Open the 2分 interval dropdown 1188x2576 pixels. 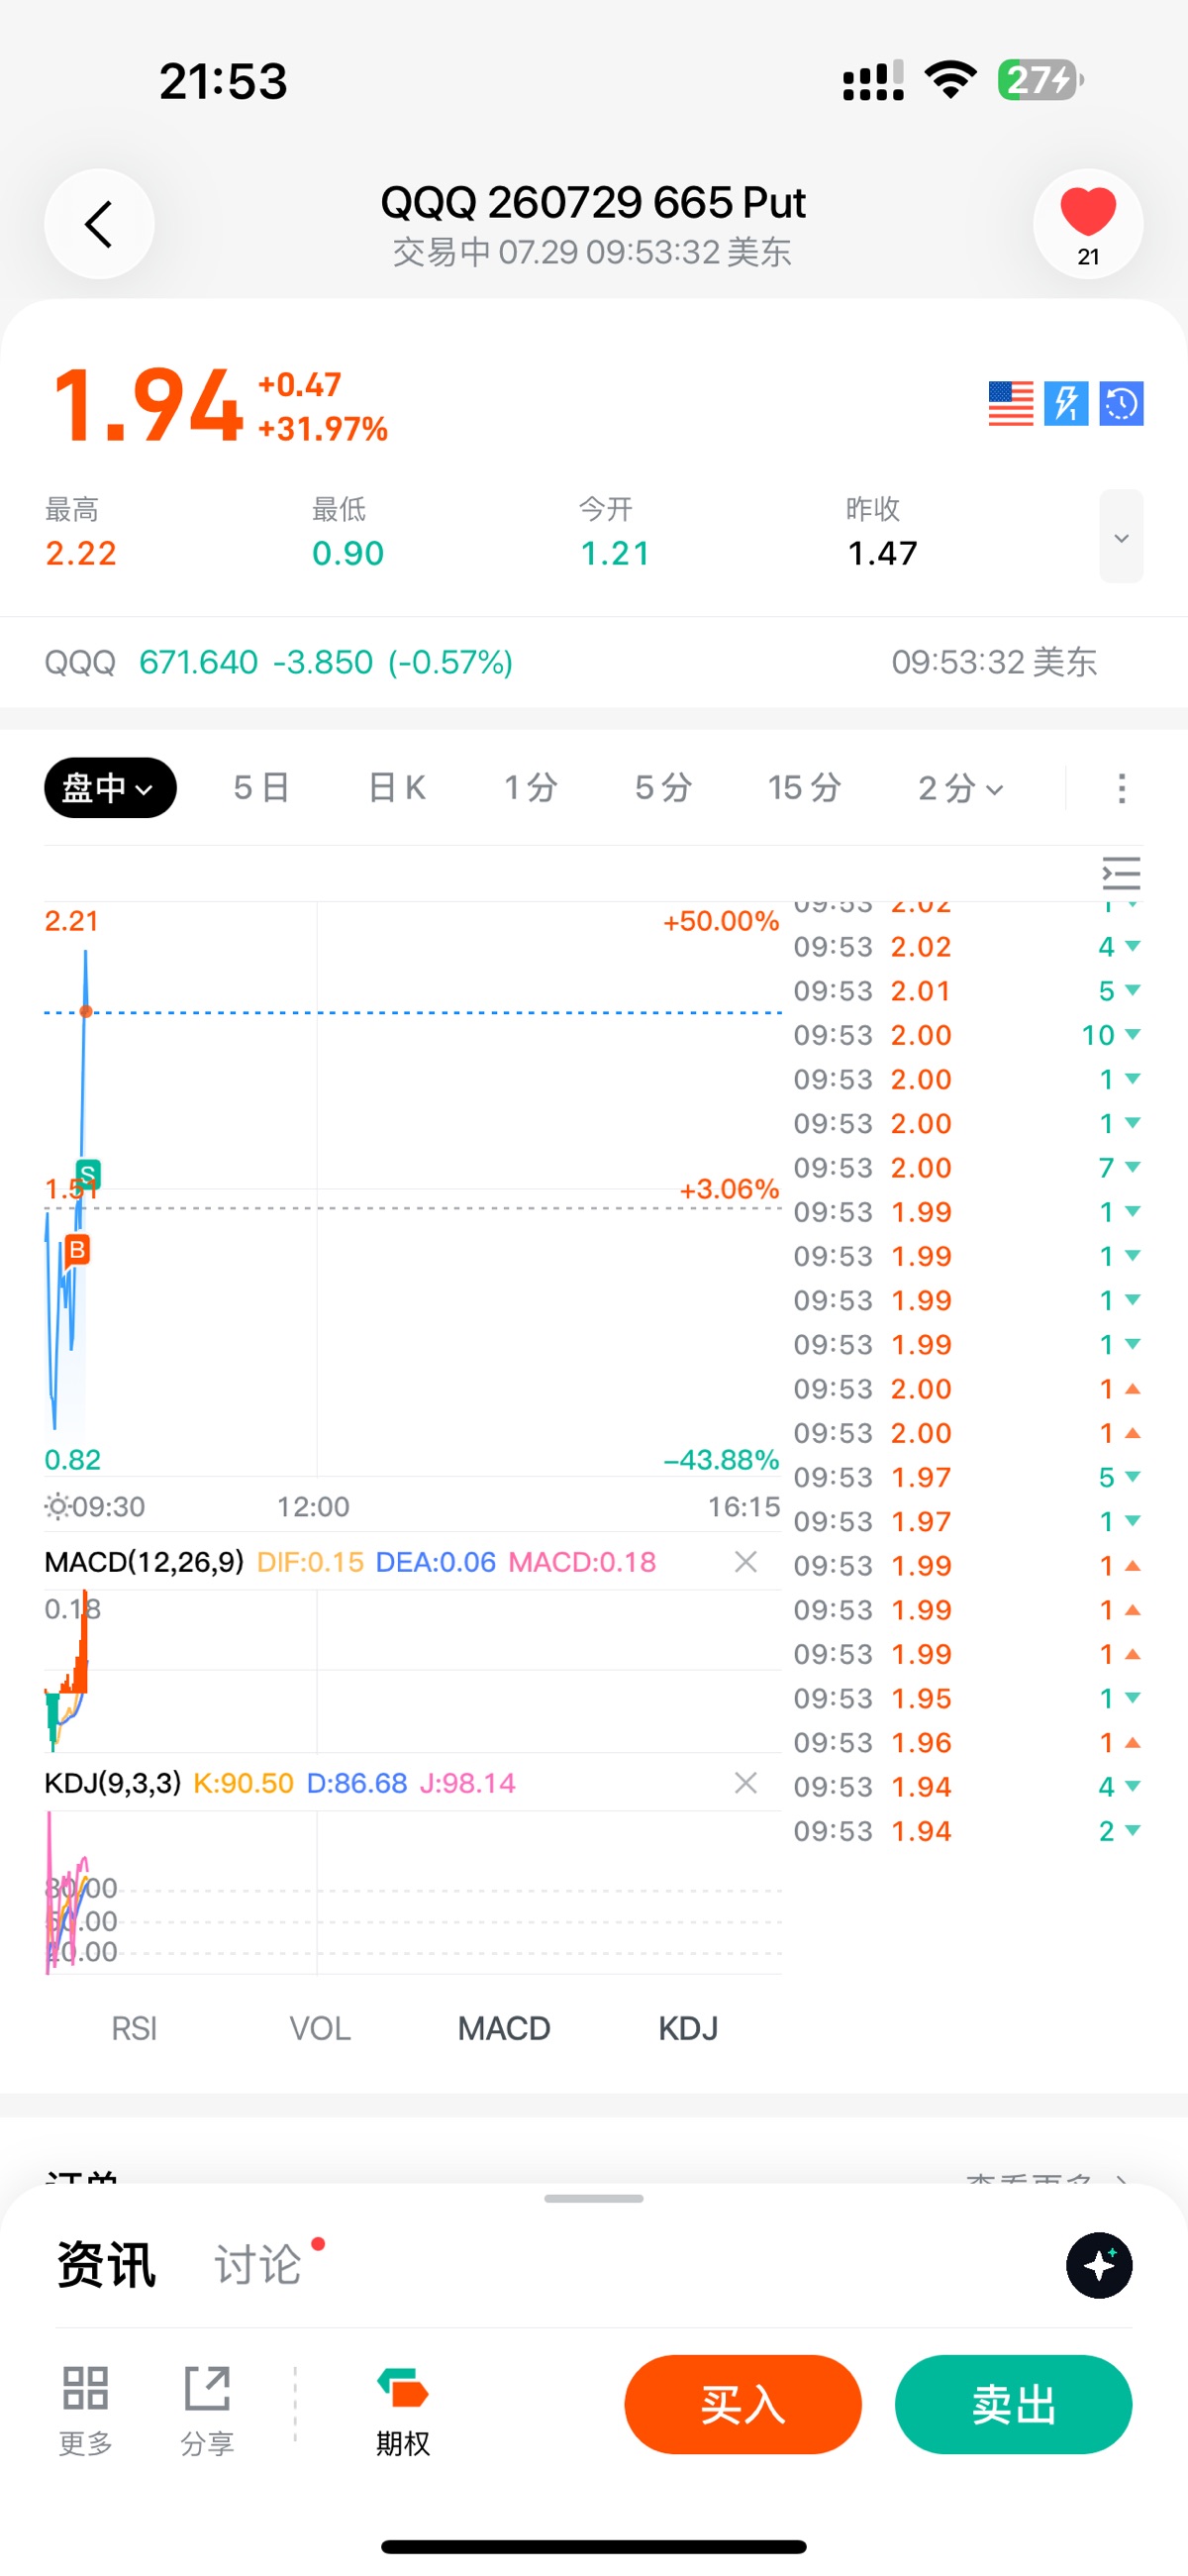(960, 788)
